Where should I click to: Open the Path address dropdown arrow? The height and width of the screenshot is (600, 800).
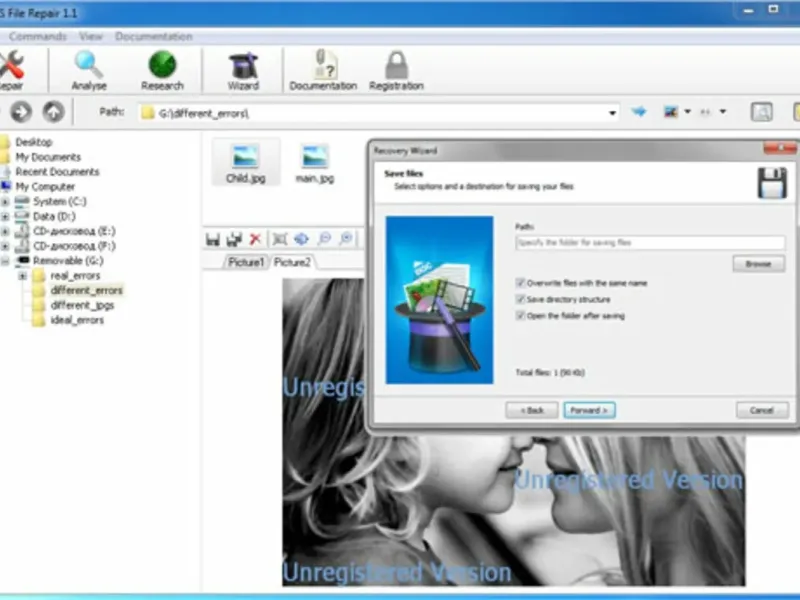point(612,113)
